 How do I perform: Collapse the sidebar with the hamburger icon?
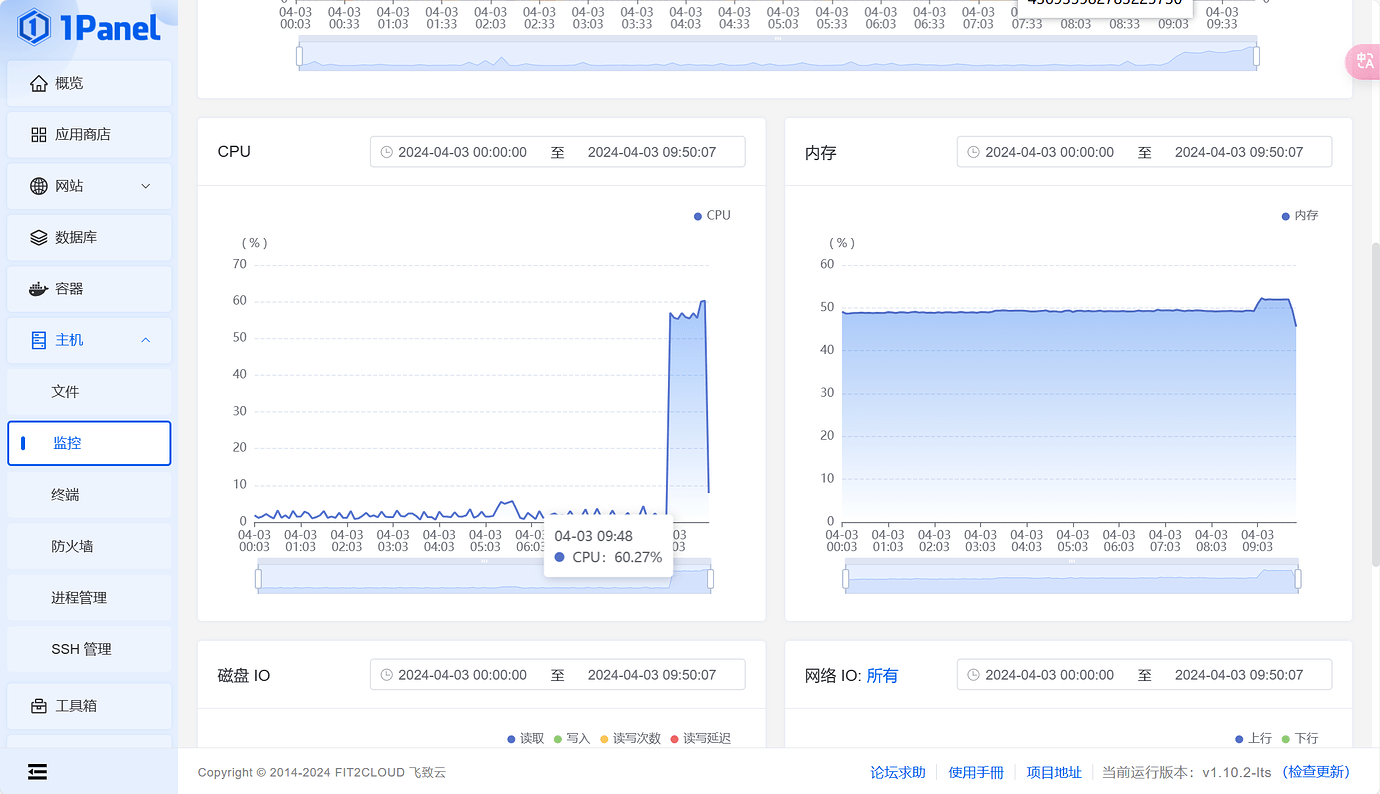37,771
